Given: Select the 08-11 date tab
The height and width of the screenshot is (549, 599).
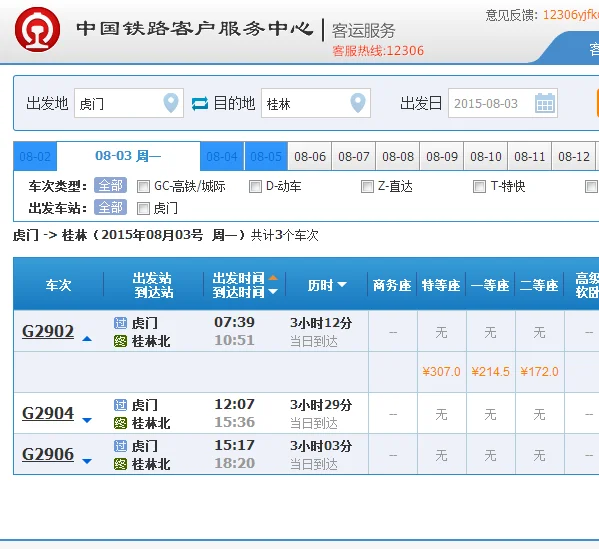Looking at the screenshot, I should 529,156.
